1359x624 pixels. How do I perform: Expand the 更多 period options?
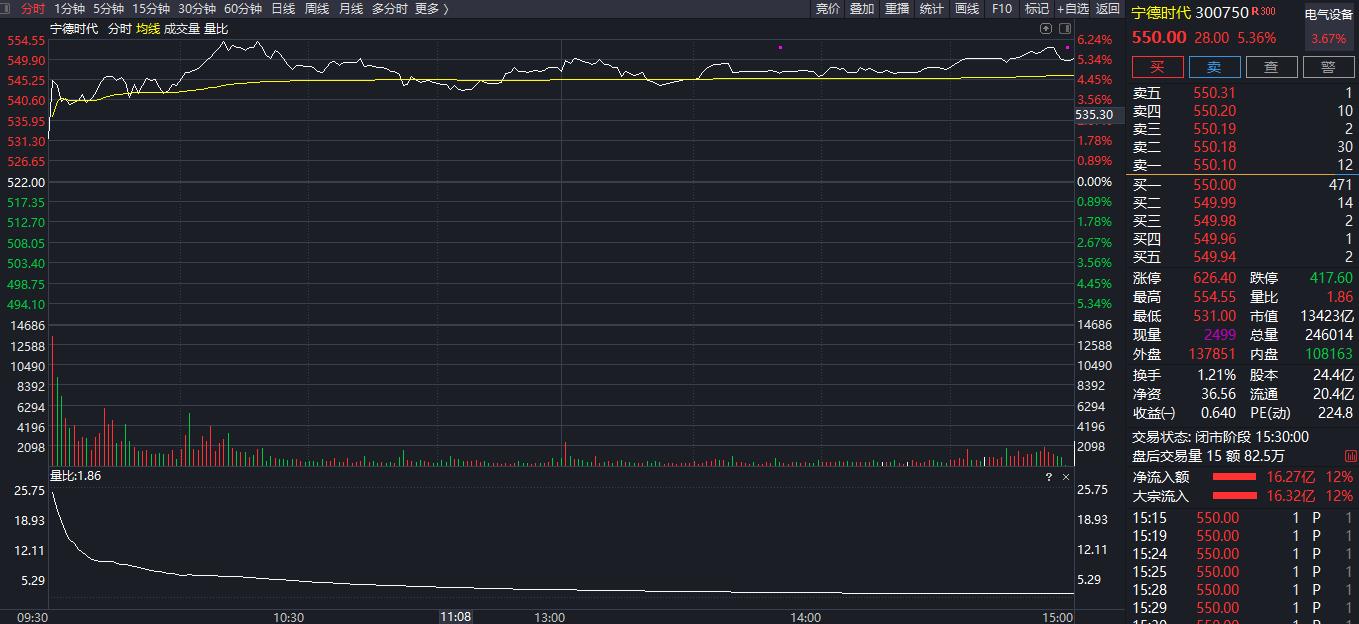(x=431, y=9)
